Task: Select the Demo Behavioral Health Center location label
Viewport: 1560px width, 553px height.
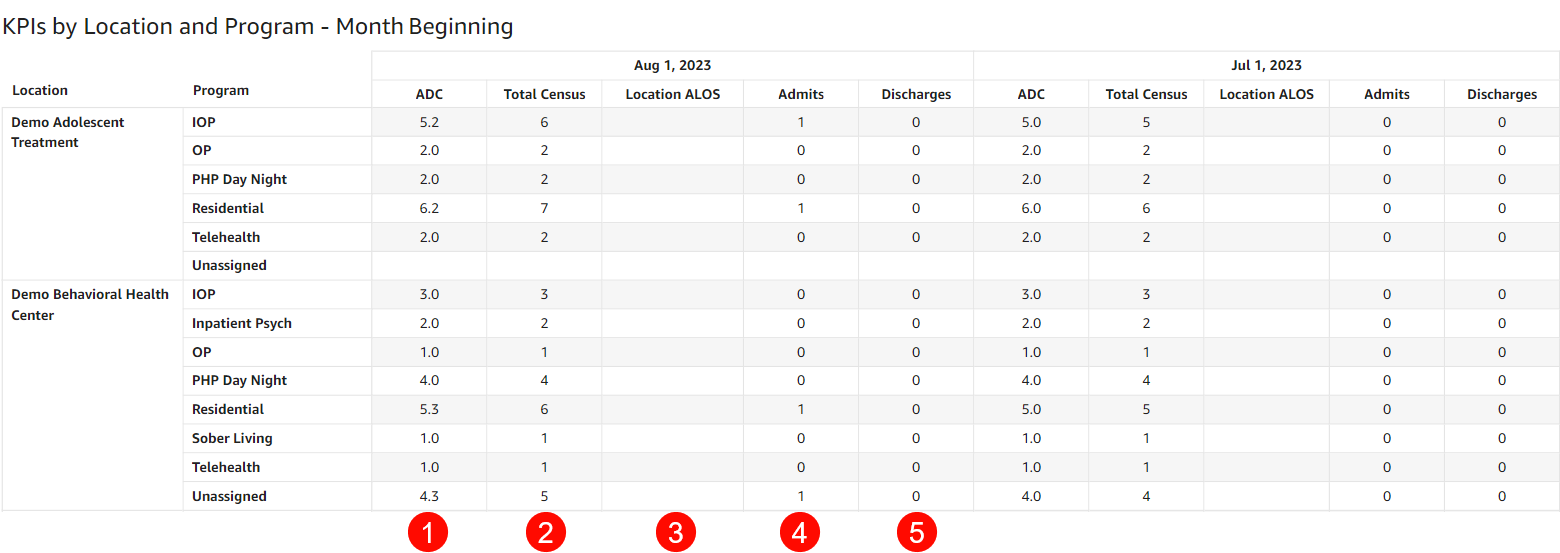Action: pyautogui.click(x=90, y=305)
